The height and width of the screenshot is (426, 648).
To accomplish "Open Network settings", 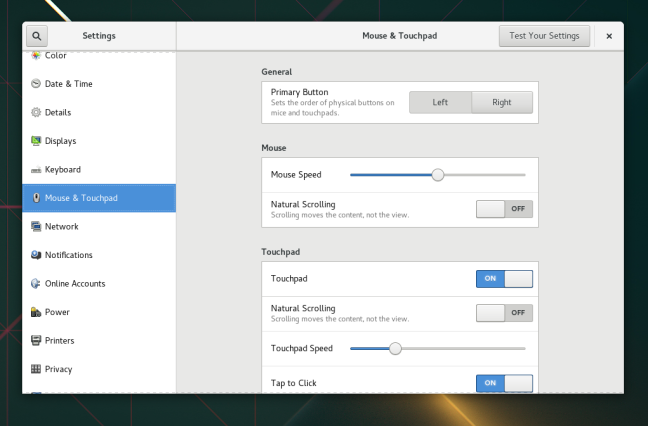I will coord(99,226).
